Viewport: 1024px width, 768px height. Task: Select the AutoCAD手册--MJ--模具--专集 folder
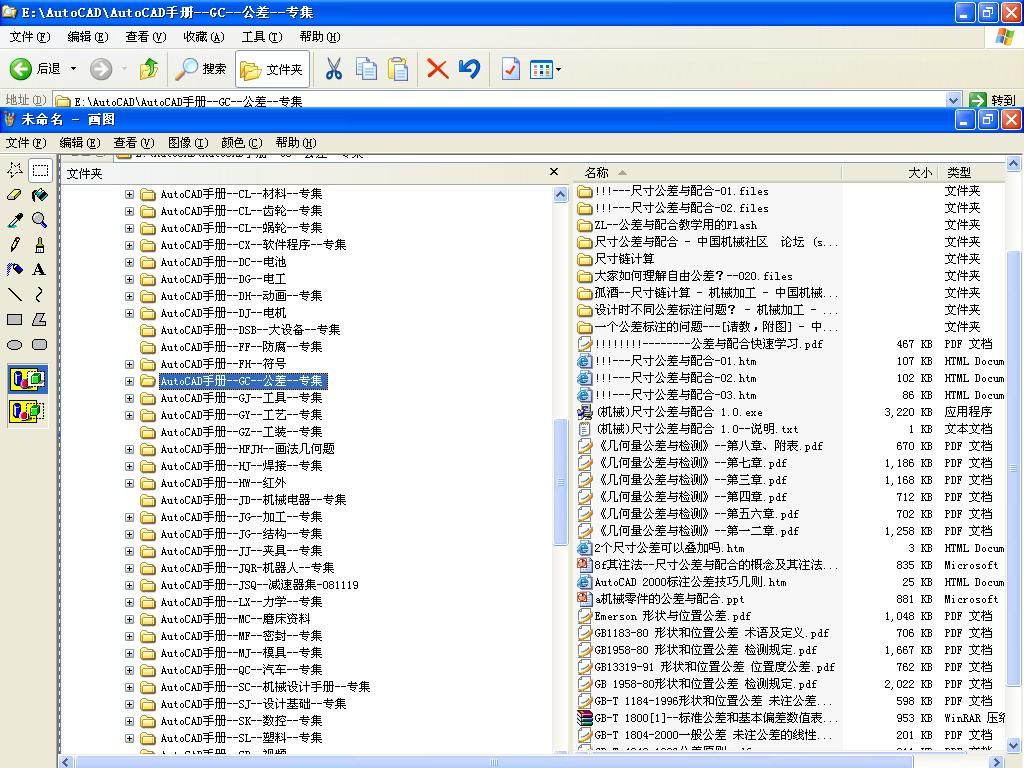[241, 652]
